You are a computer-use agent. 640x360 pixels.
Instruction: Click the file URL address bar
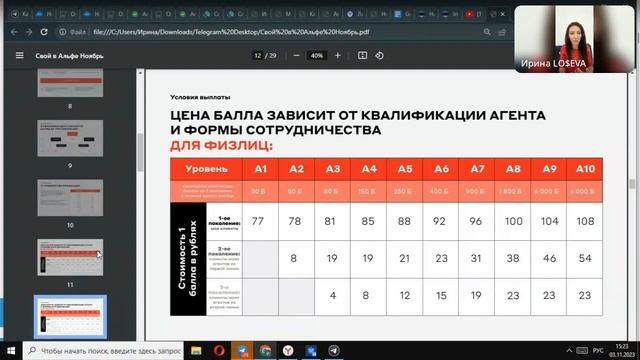231,32
